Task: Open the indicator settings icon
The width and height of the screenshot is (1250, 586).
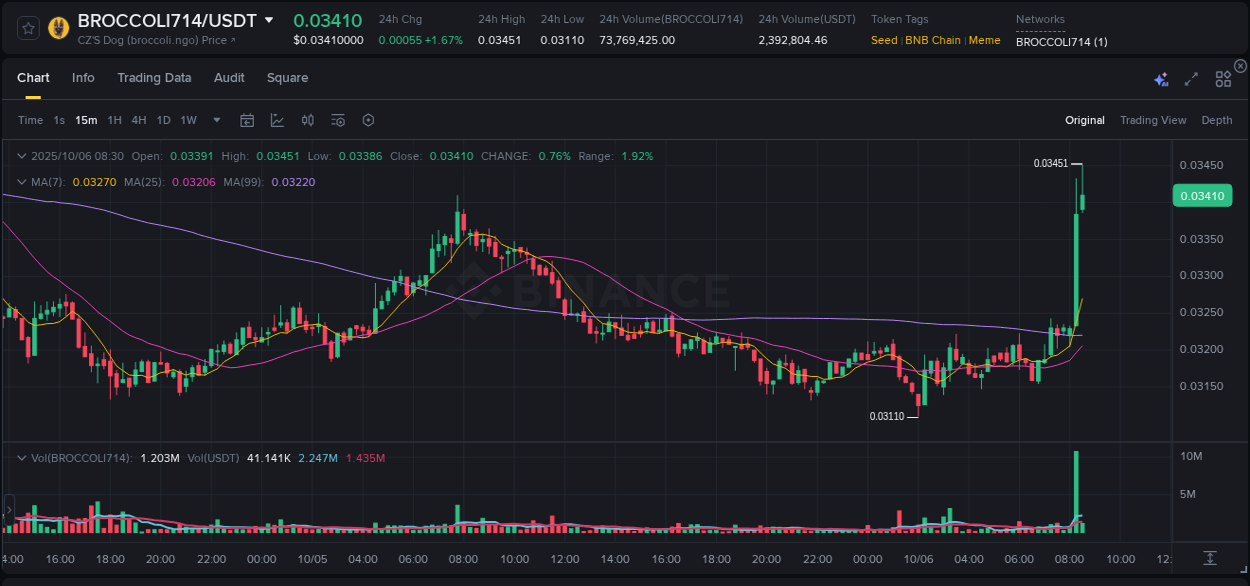Action: pyautogui.click(x=337, y=120)
